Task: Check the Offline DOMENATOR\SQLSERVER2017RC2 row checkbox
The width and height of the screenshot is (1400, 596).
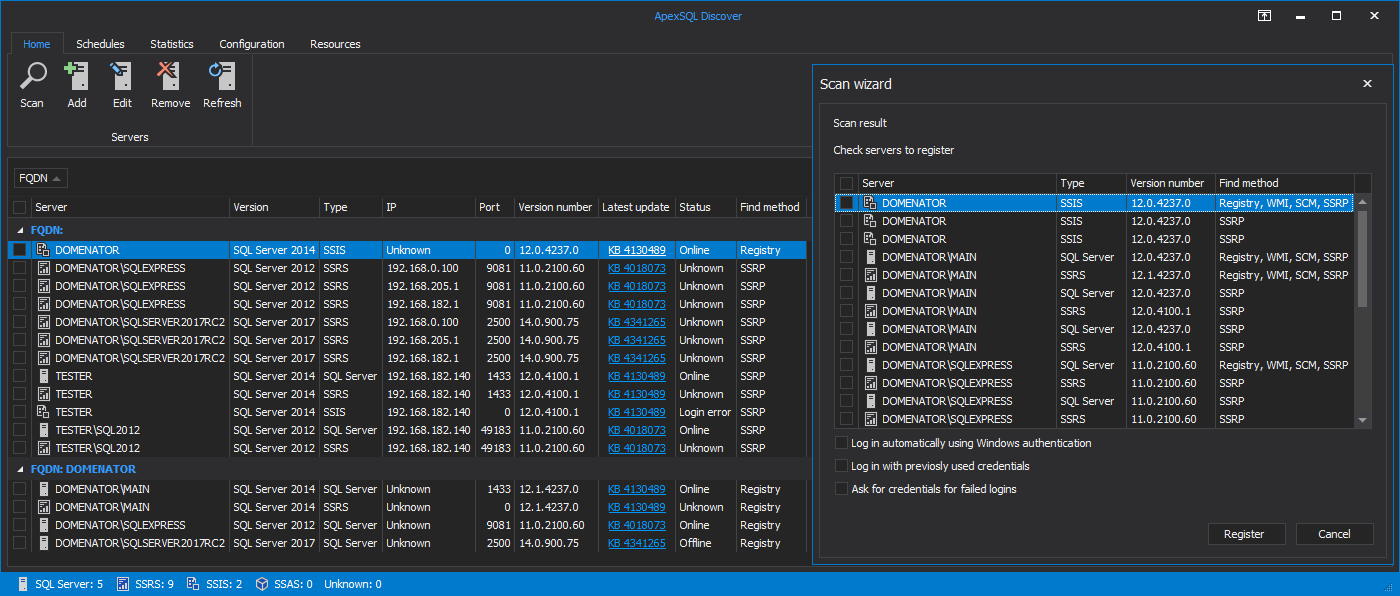Action: click(x=20, y=543)
